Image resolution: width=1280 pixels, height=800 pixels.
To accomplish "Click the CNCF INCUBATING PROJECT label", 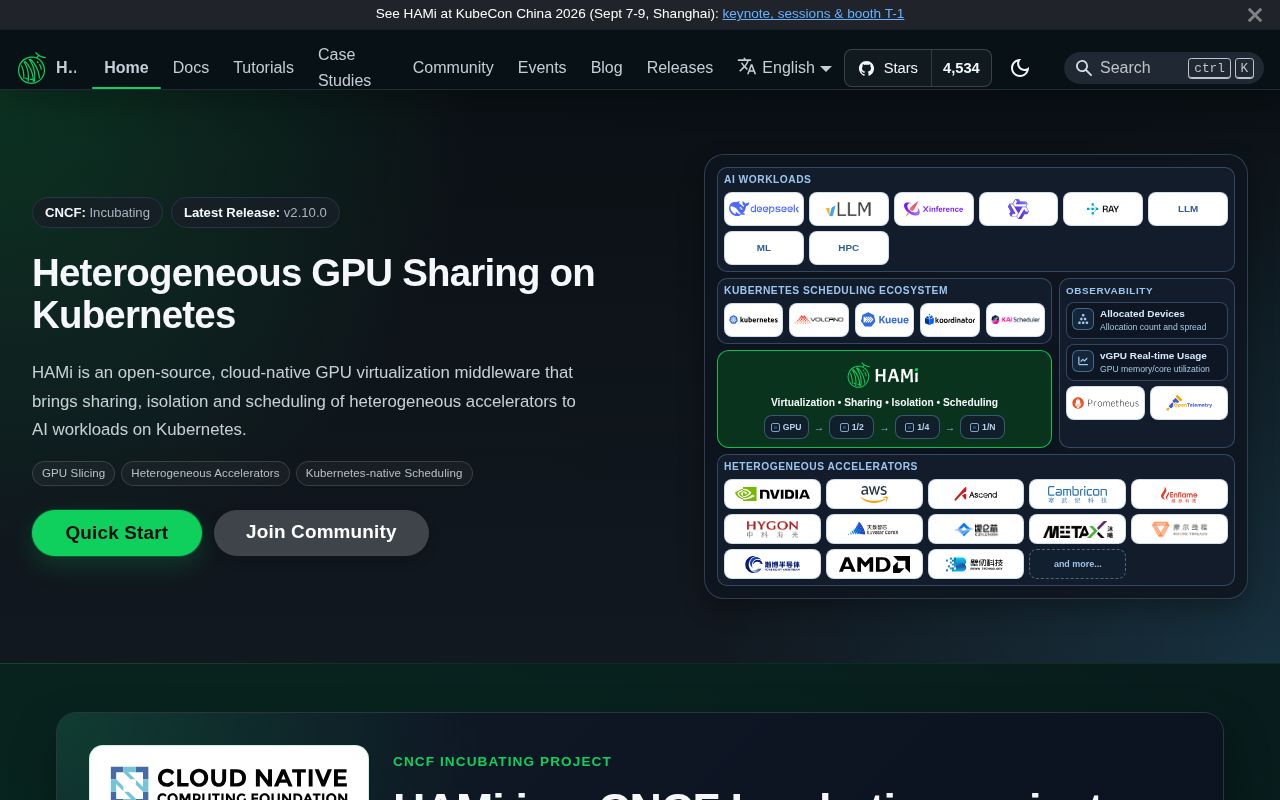I will (502, 761).
